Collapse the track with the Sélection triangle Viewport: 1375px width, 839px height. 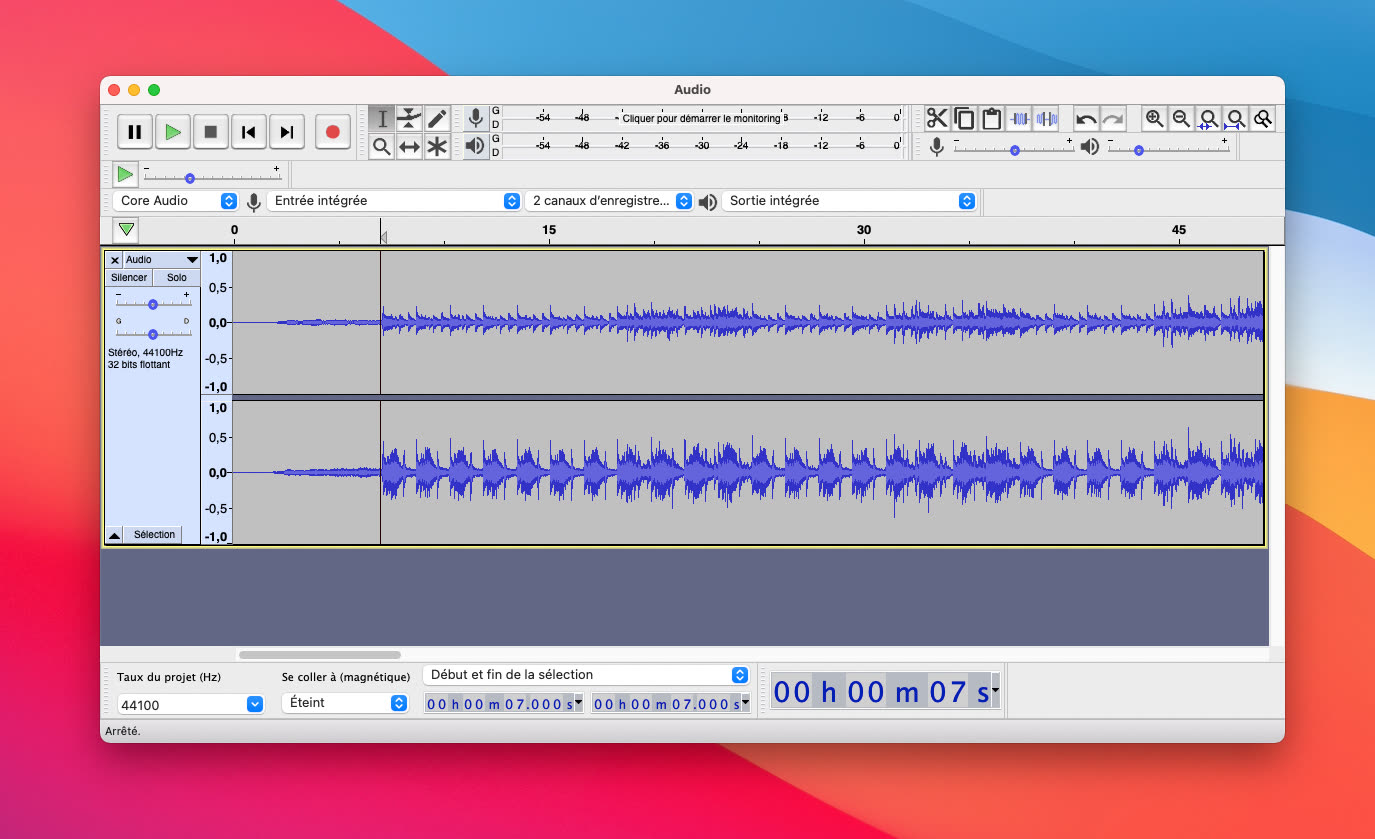114,534
